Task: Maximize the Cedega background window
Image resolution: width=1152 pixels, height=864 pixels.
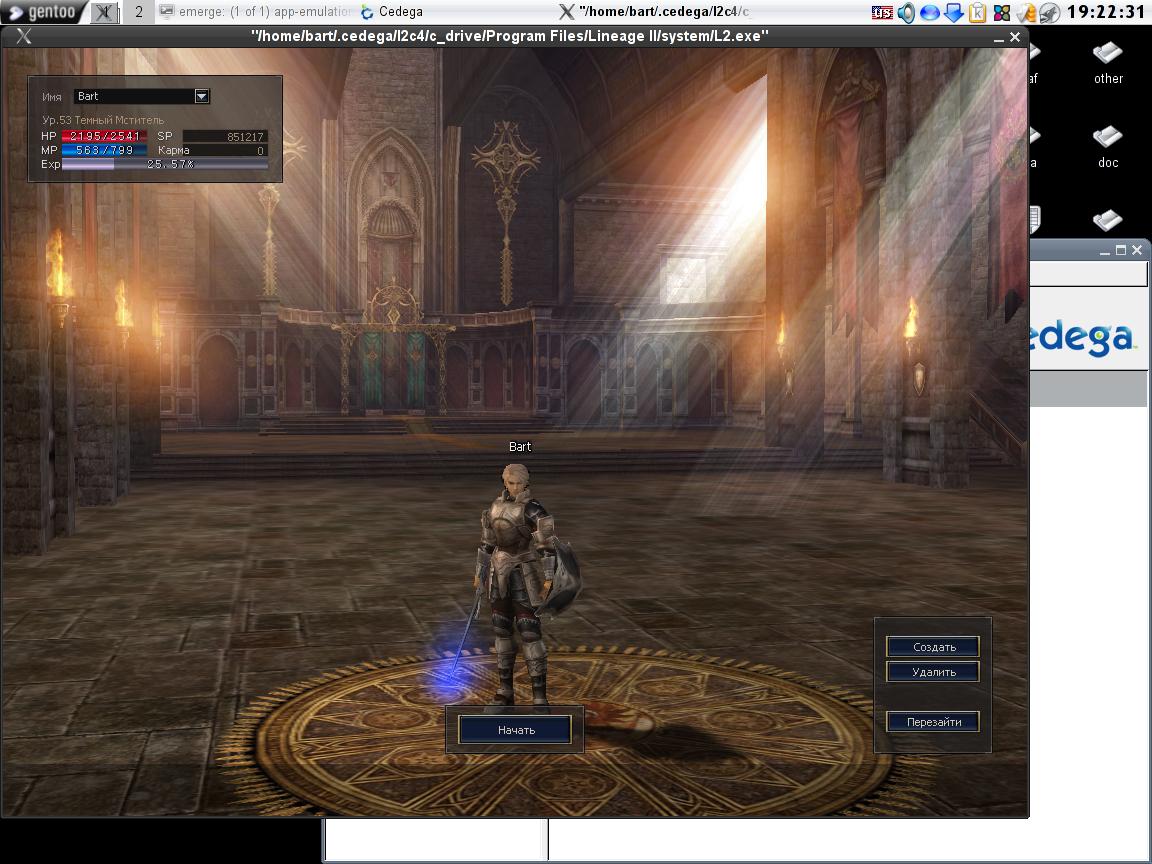Action: pyautogui.click(x=1120, y=250)
